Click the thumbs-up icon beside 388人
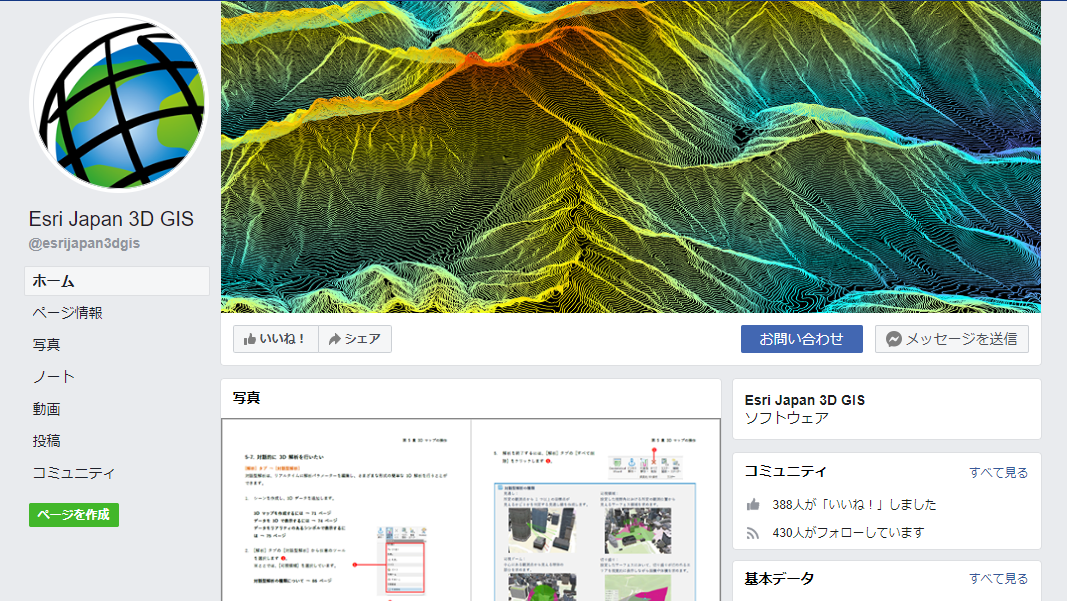 point(753,505)
